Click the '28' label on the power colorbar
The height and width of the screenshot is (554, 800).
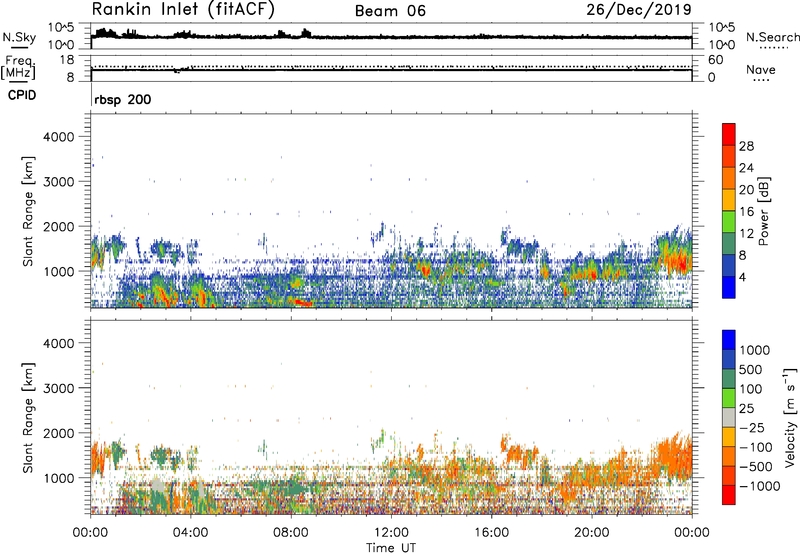tap(746, 146)
